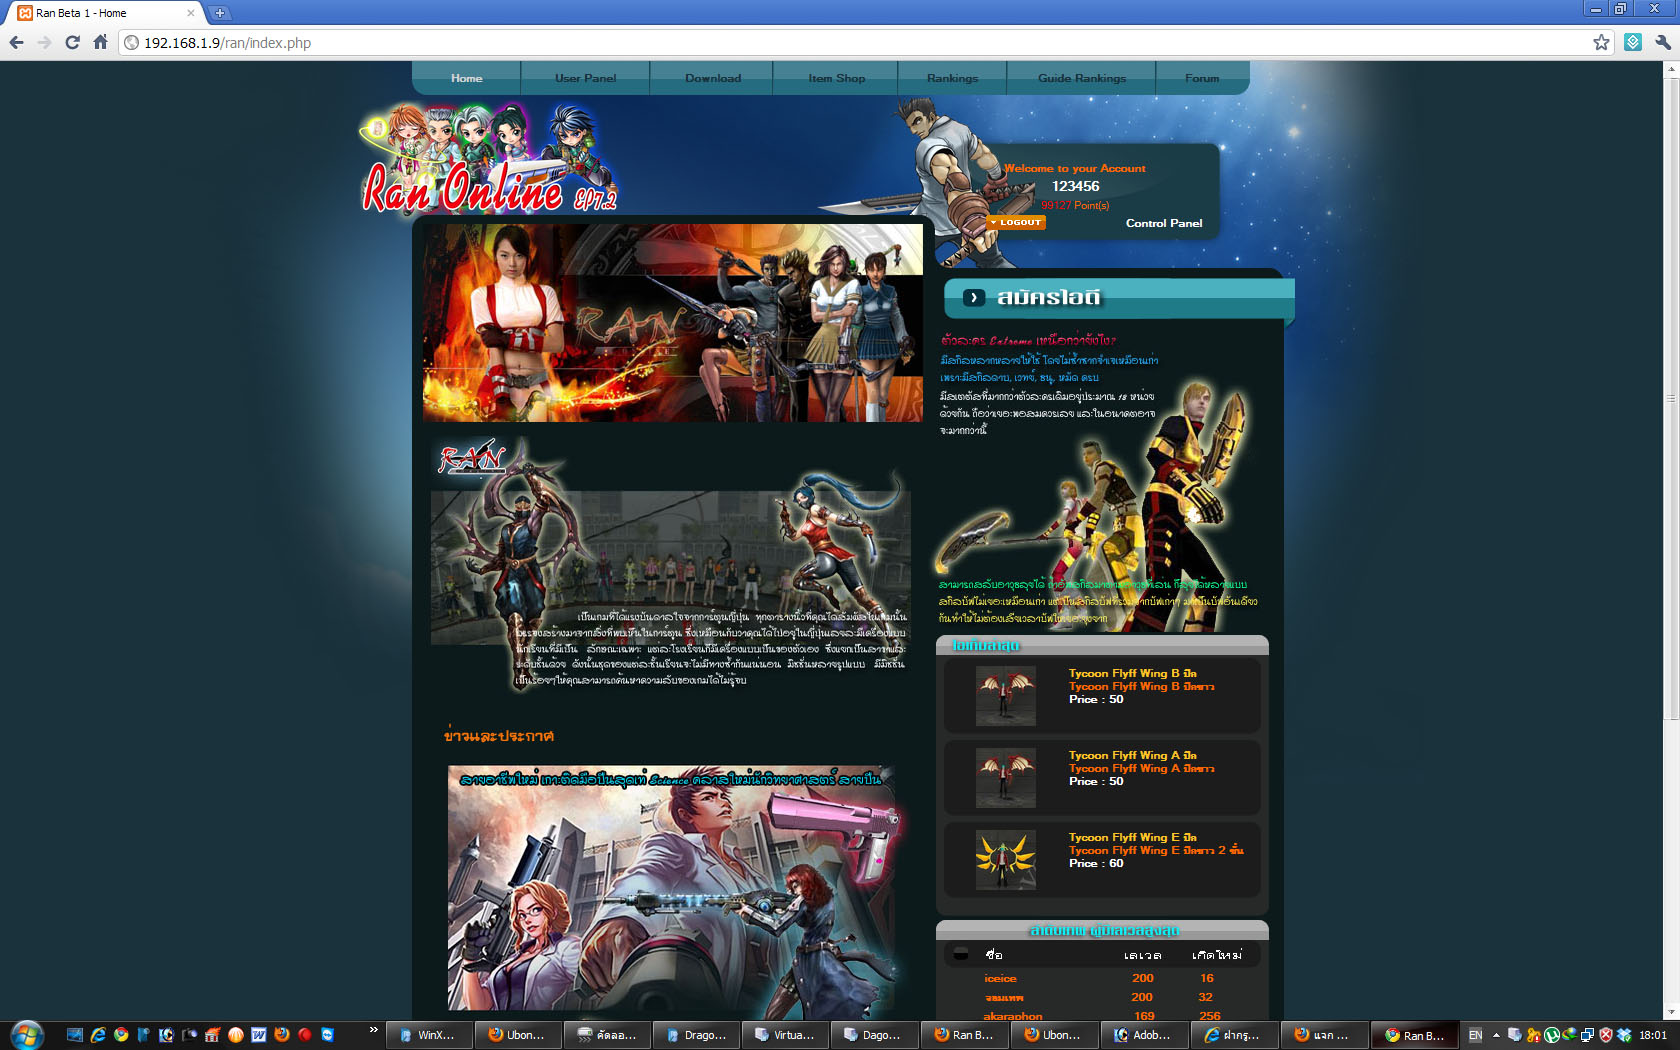Screen dimensions: 1680x1050
Task: Switch to the Firefox Ran B... taskbar window
Action: 965,1035
